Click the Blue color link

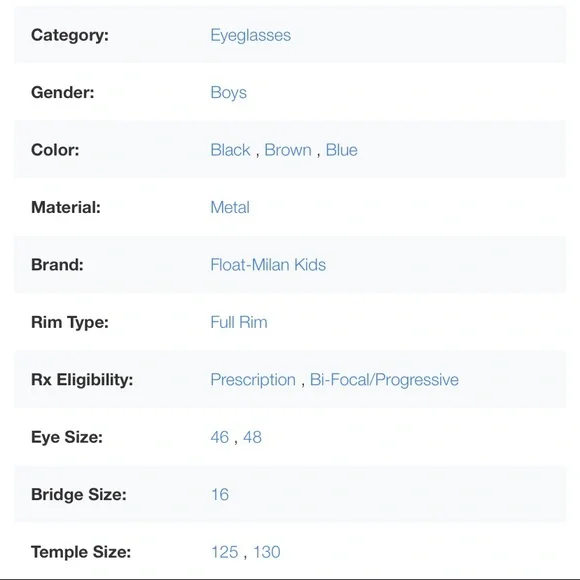point(341,150)
